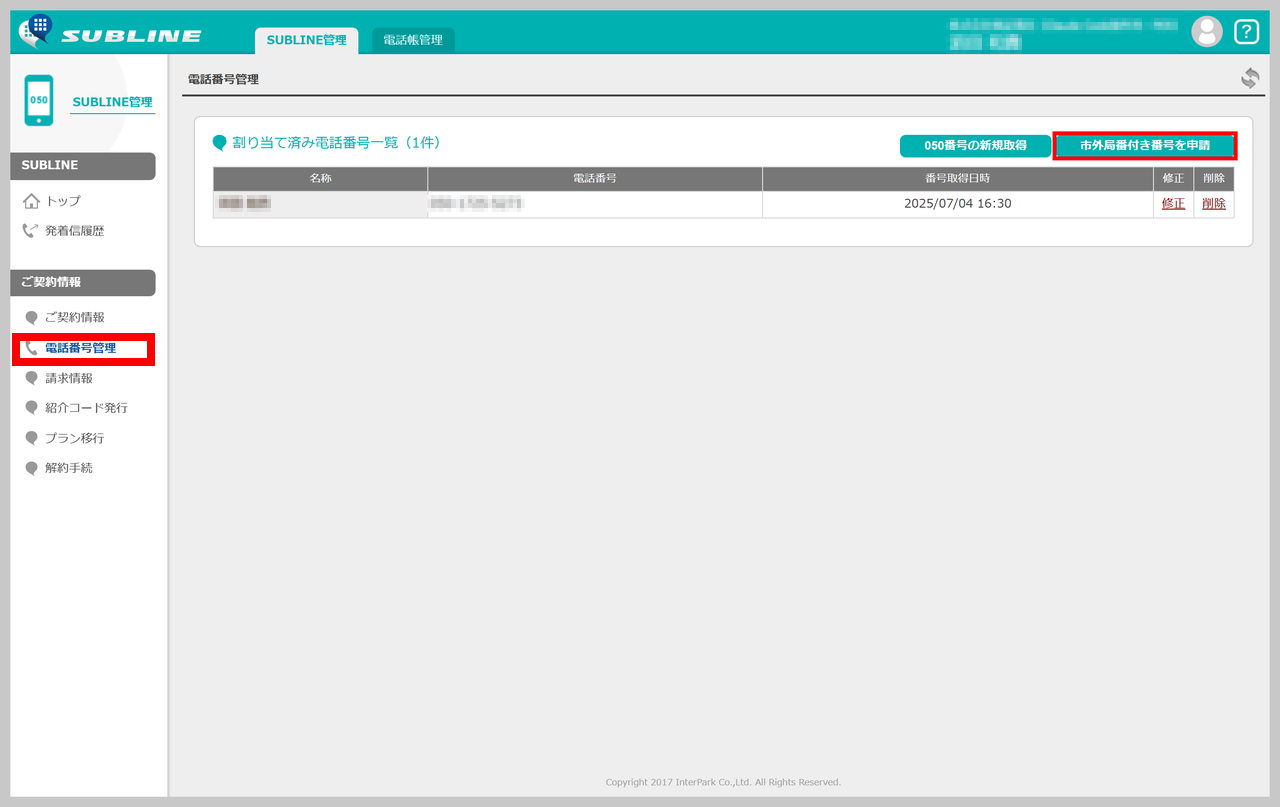Image resolution: width=1280 pixels, height=807 pixels.
Task: Click the bubble icon beside プラン移行
Action: [31, 438]
